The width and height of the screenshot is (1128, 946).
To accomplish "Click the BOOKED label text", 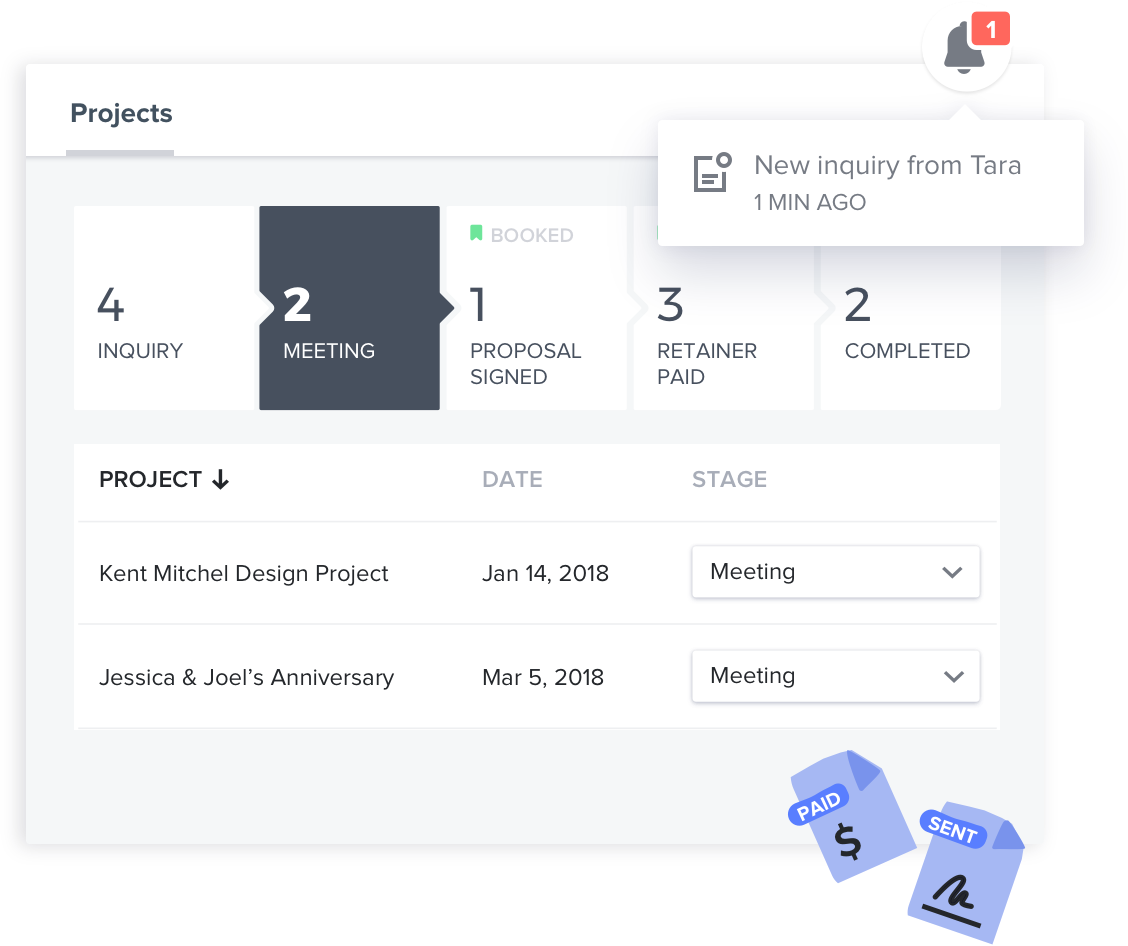I will [532, 235].
